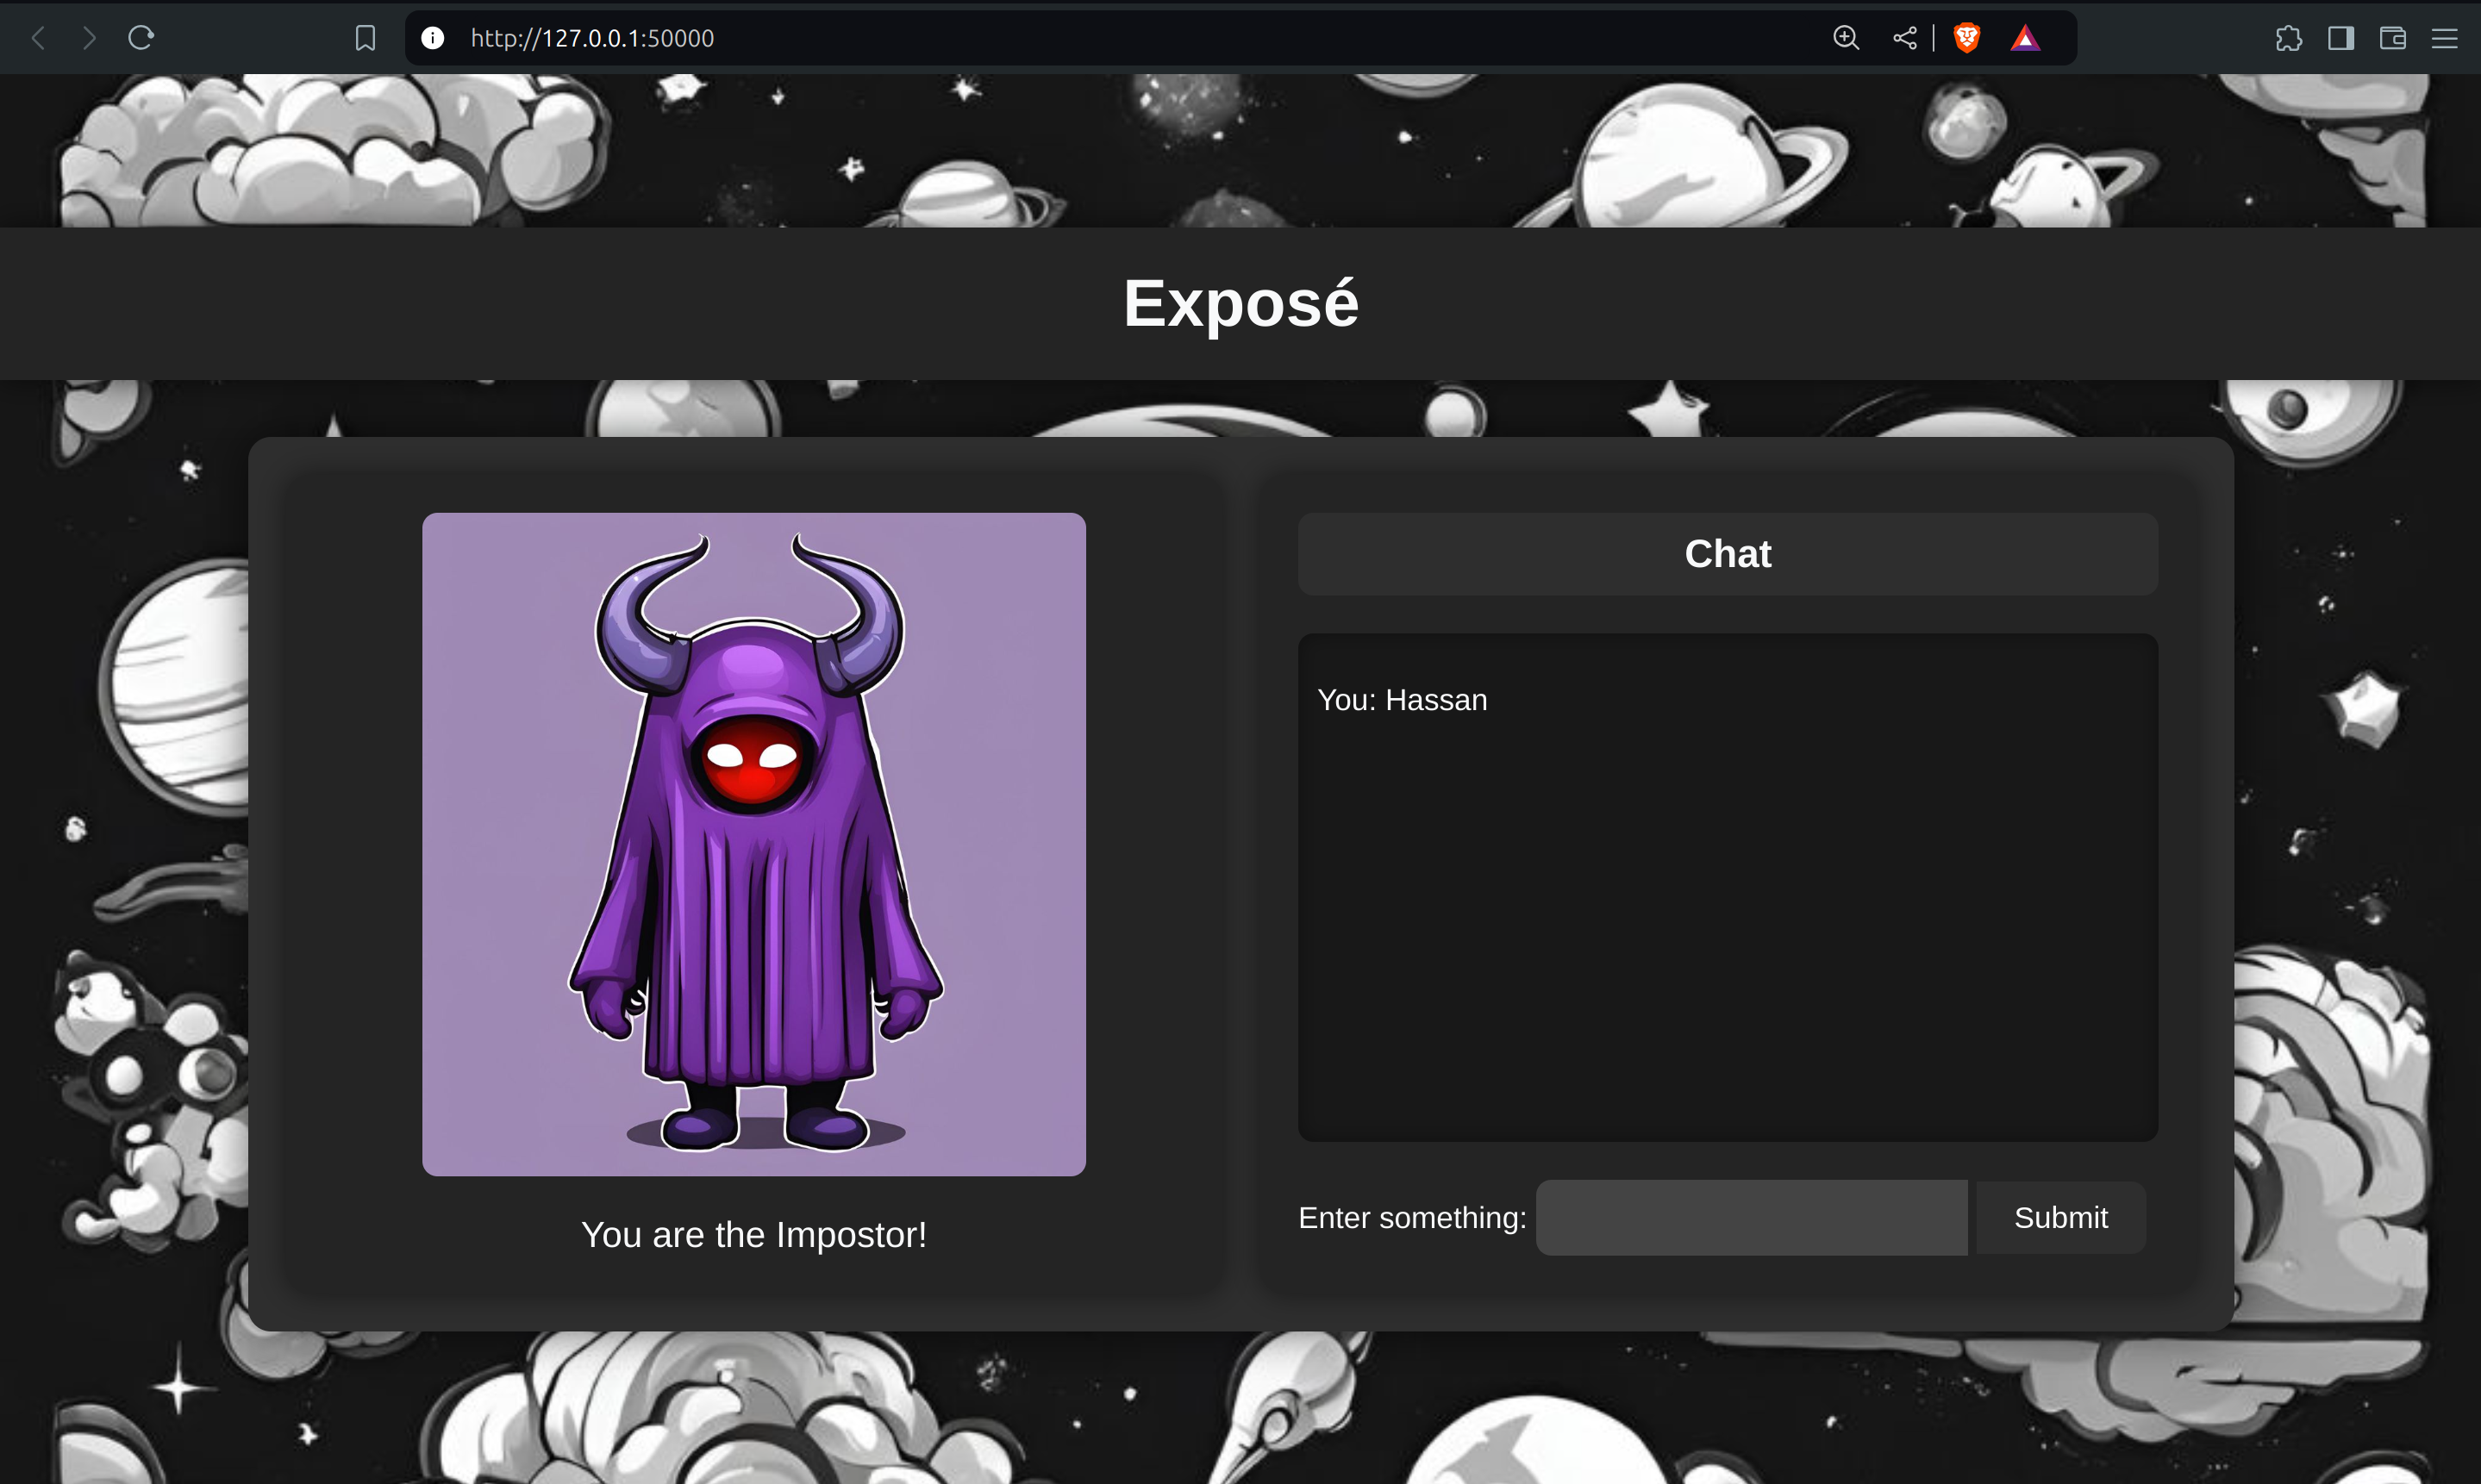Open the extensions puzzle icon
This screenshot has height=1484, width=2481.
coord(2288,38)
